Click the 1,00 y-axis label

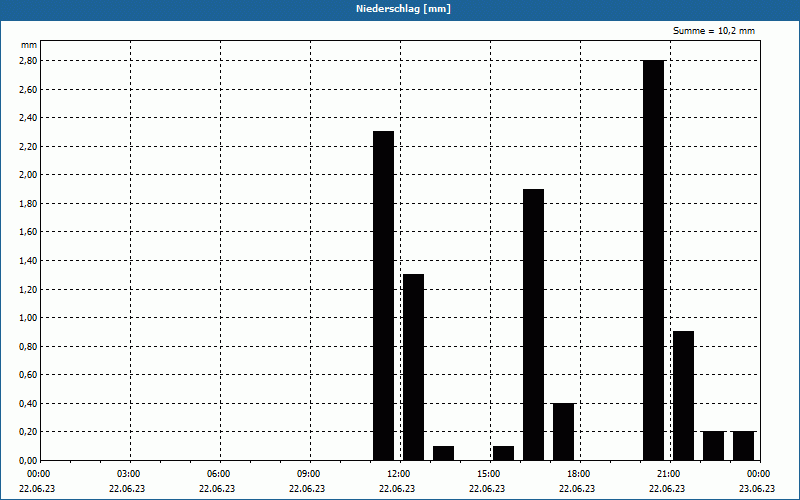coord(29,318)
